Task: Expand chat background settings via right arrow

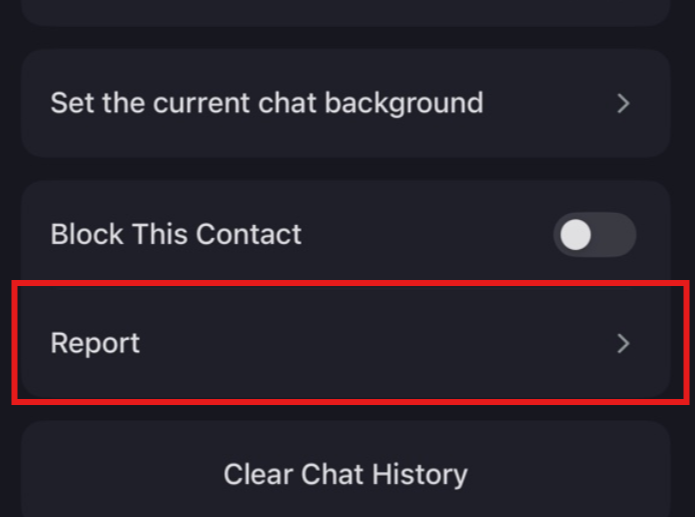Action: tap(623, 103)
